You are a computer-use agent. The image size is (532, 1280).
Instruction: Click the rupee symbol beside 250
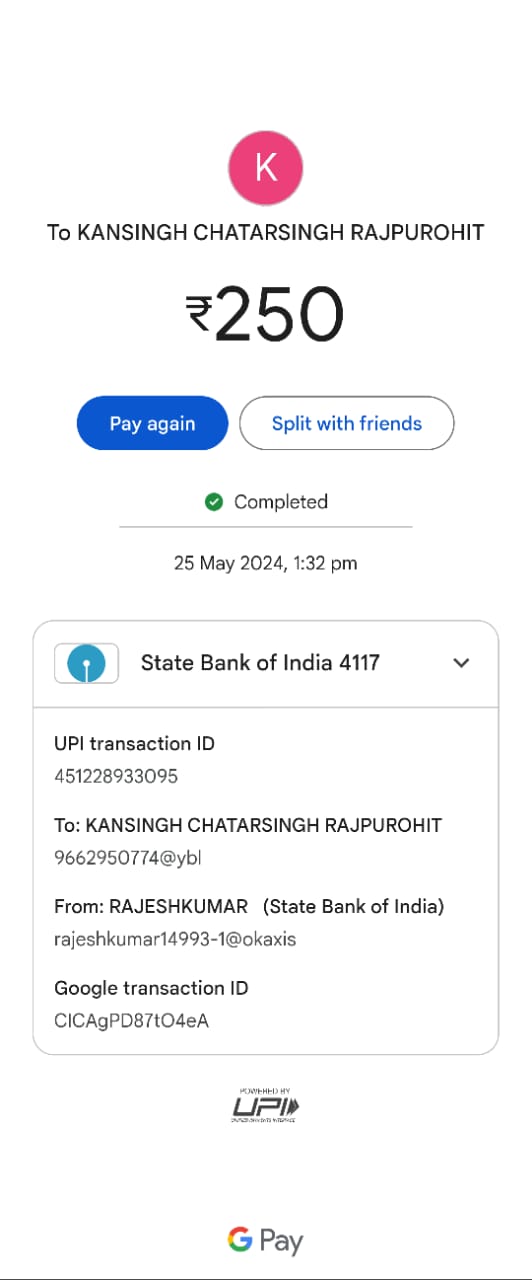pos(199,312)
